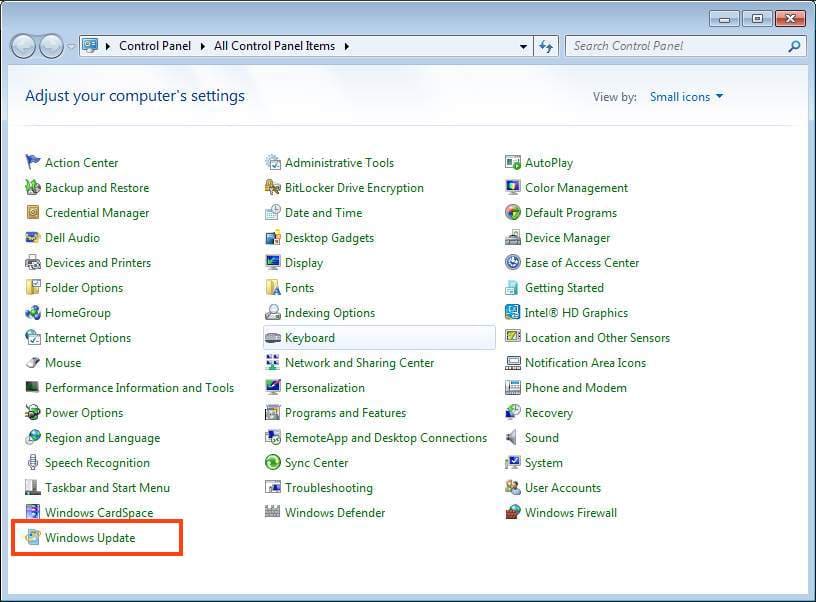Image resolution: width=816 pixels, height=602 pixels.
Task: Click in the Search Control Panel field
Action: coord(675,46)
